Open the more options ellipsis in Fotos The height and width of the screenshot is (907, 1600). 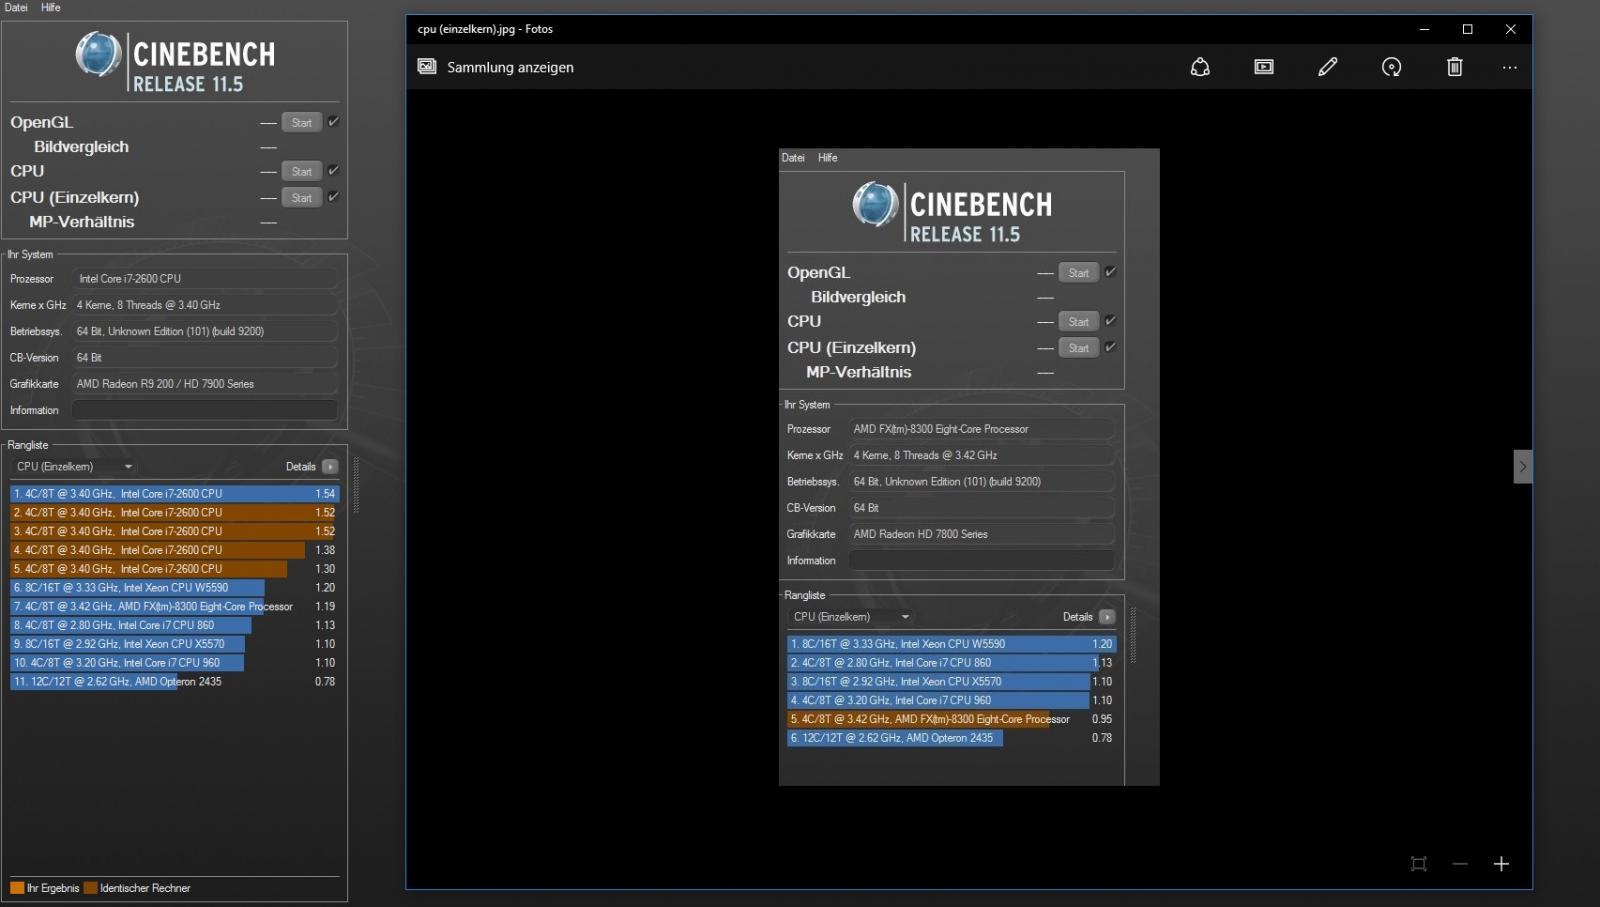click(1509, 67)
